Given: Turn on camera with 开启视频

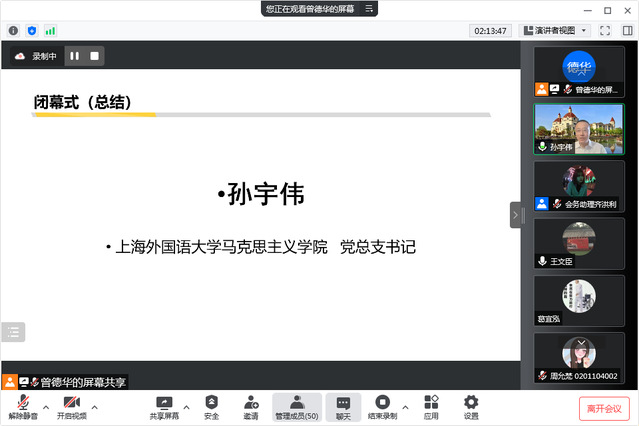Looking at the screenshot, I should pos(71,404).
